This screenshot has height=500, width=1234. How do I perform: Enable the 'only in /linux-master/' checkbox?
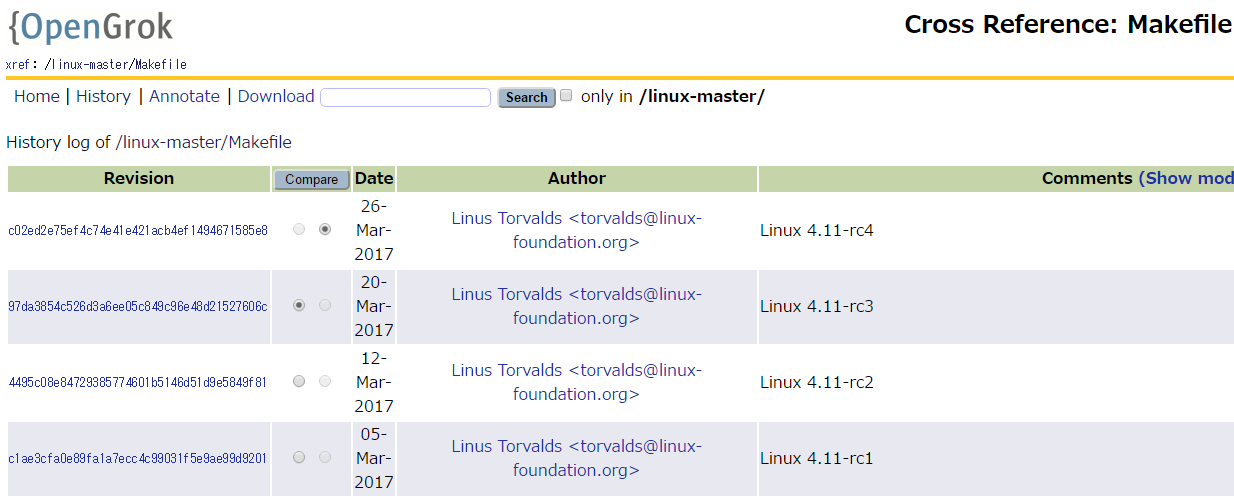point(566,96)
